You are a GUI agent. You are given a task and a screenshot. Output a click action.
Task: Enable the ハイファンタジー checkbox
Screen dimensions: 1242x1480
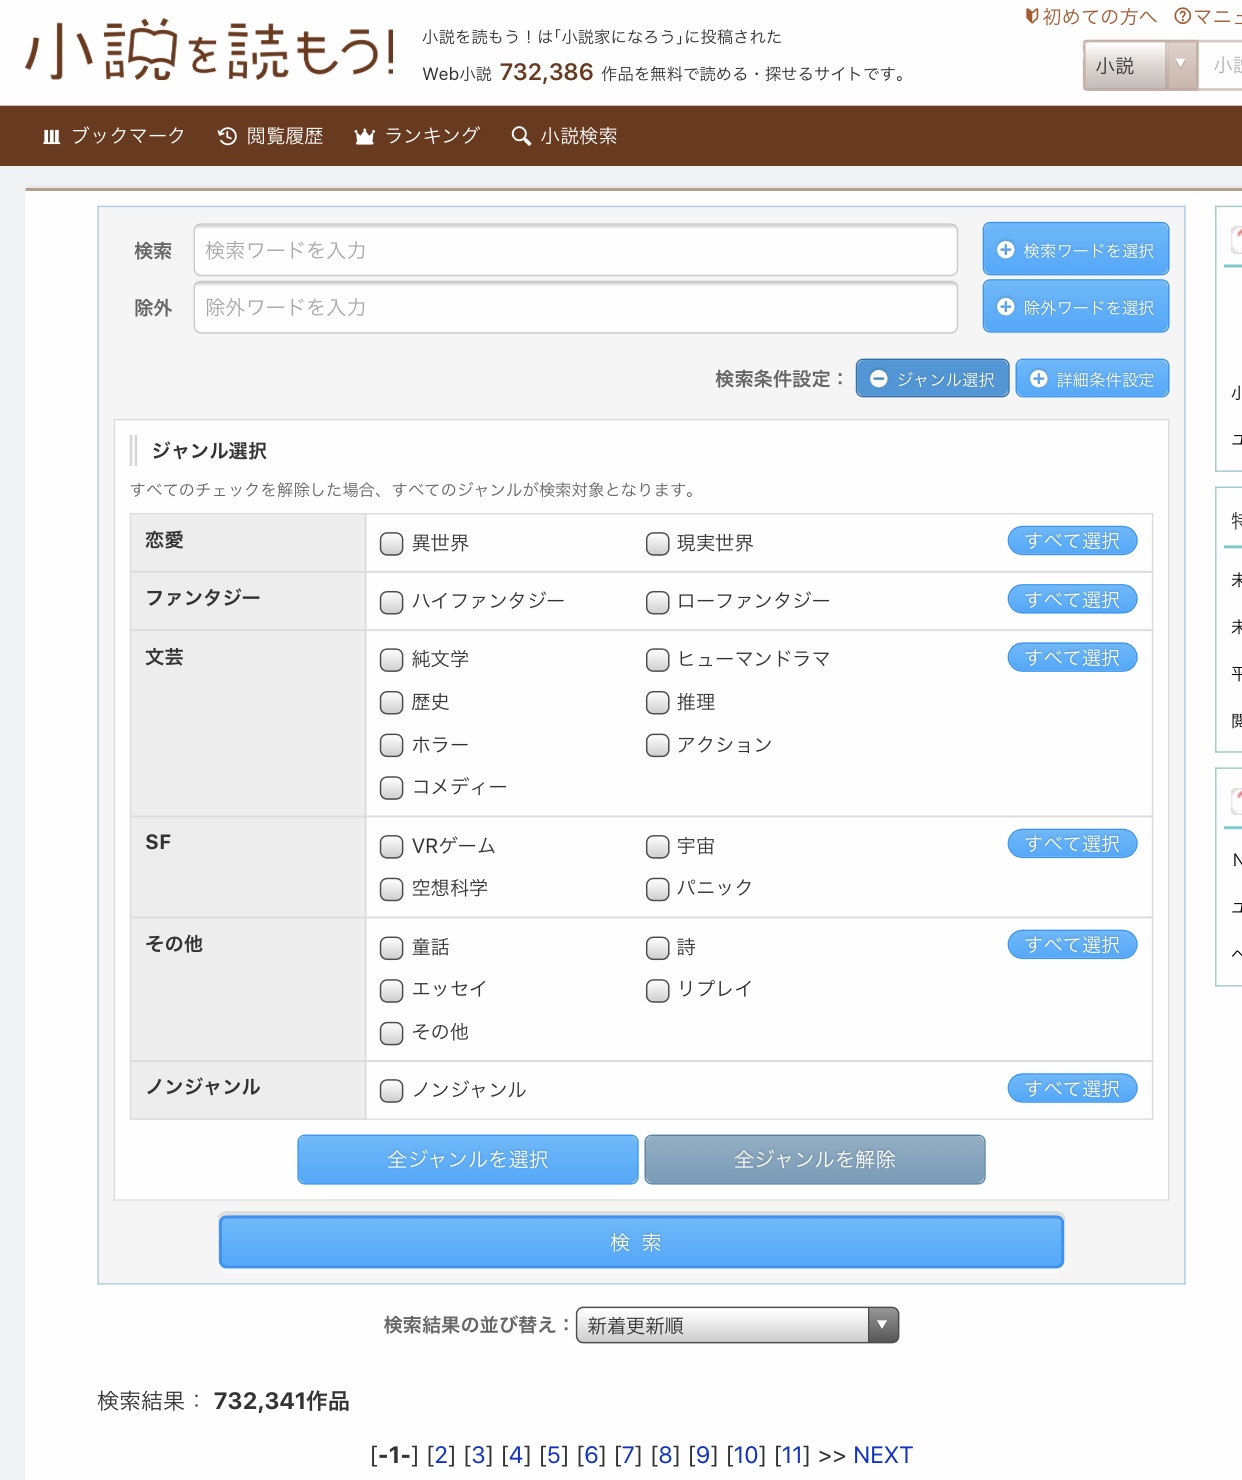(x=391, y=602)
